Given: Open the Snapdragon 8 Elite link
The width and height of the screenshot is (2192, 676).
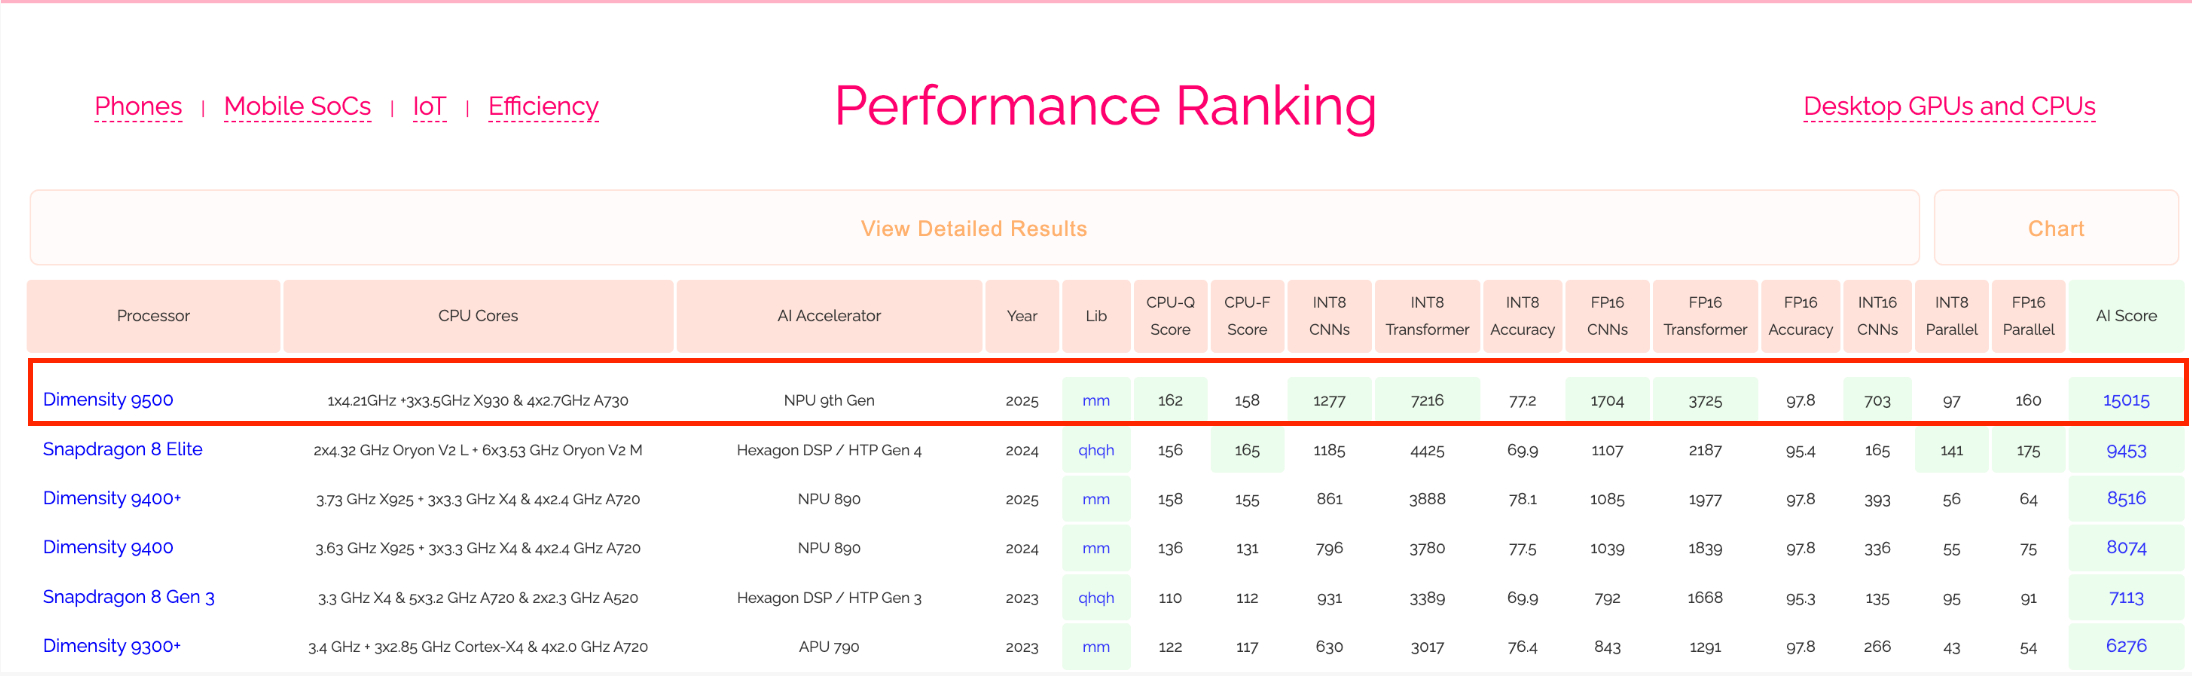Looking at the screenshot, I should 122,449.
